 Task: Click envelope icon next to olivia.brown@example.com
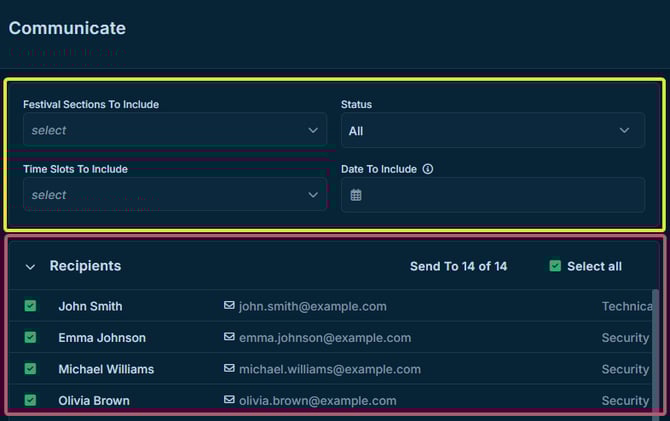tap(230, 400)
